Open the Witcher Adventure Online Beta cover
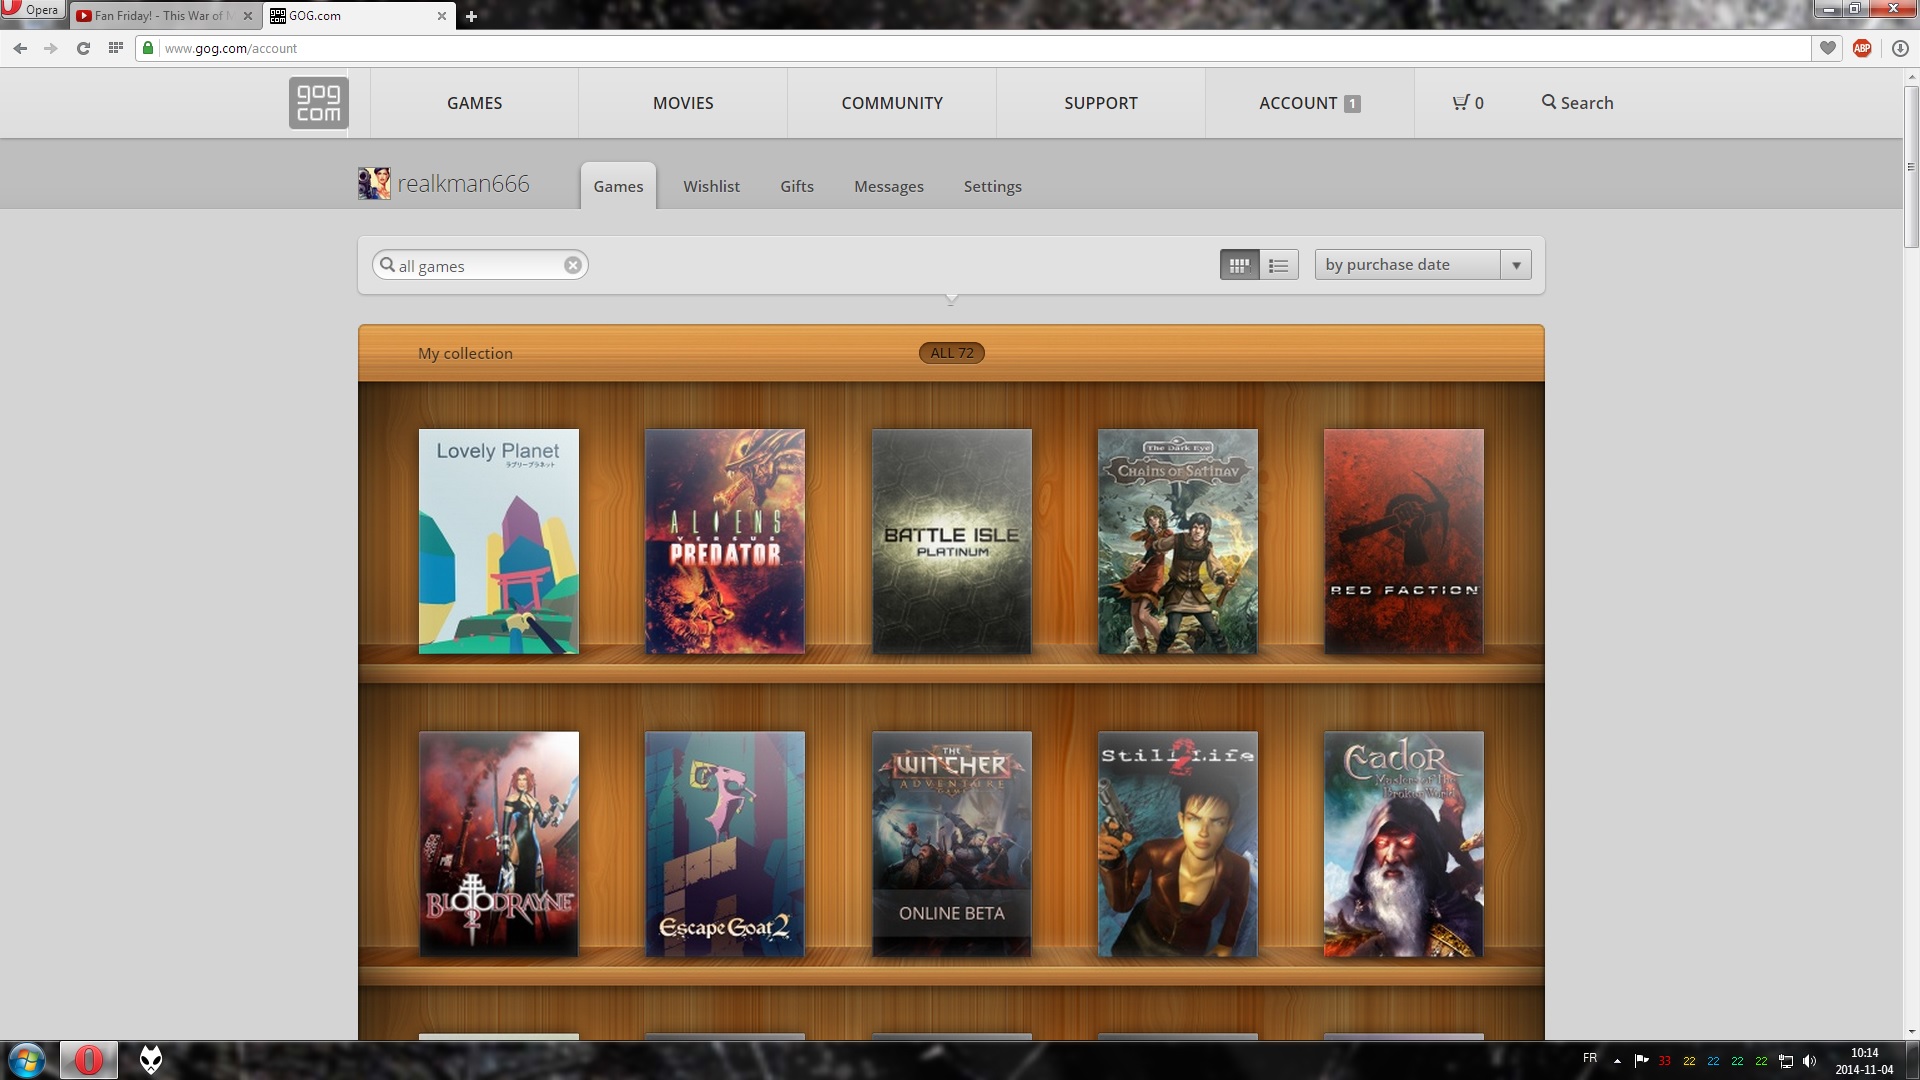The image size is (1920, 1080). 951,844
